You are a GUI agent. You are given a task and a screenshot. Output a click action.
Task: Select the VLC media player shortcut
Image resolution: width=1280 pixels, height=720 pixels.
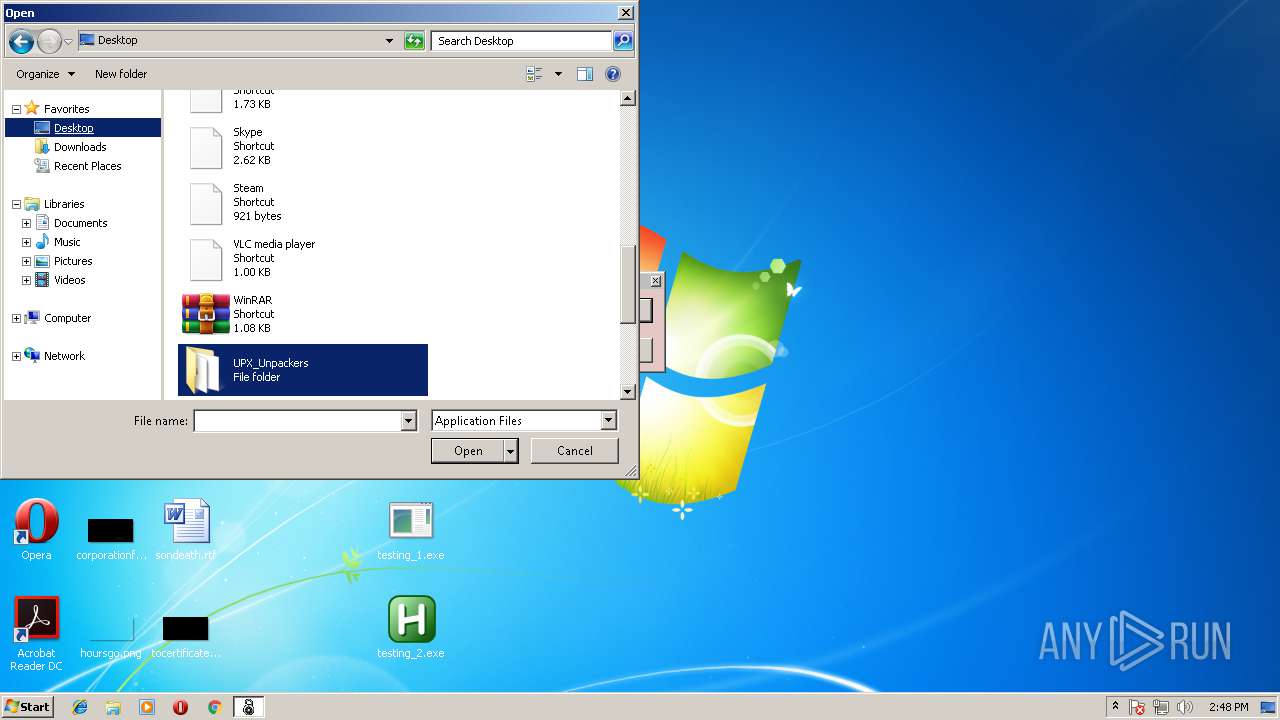(303, 259)
